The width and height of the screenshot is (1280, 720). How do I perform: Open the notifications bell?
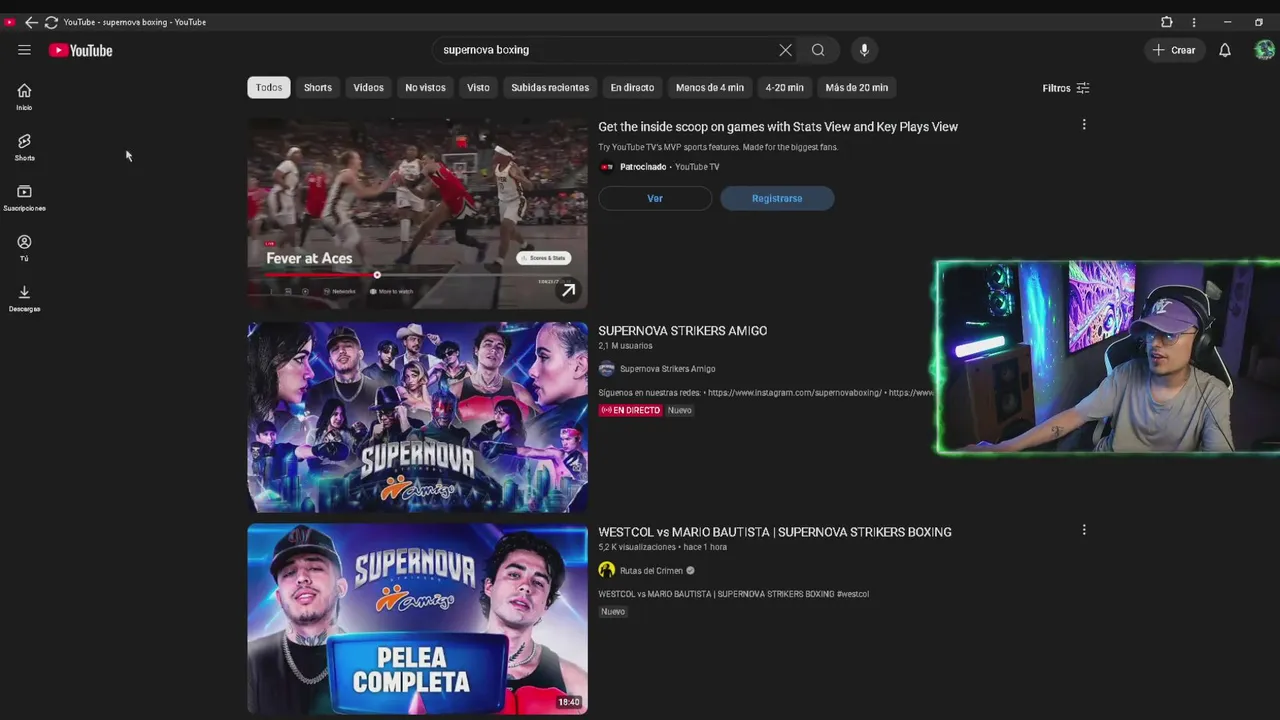point(1224,50)
